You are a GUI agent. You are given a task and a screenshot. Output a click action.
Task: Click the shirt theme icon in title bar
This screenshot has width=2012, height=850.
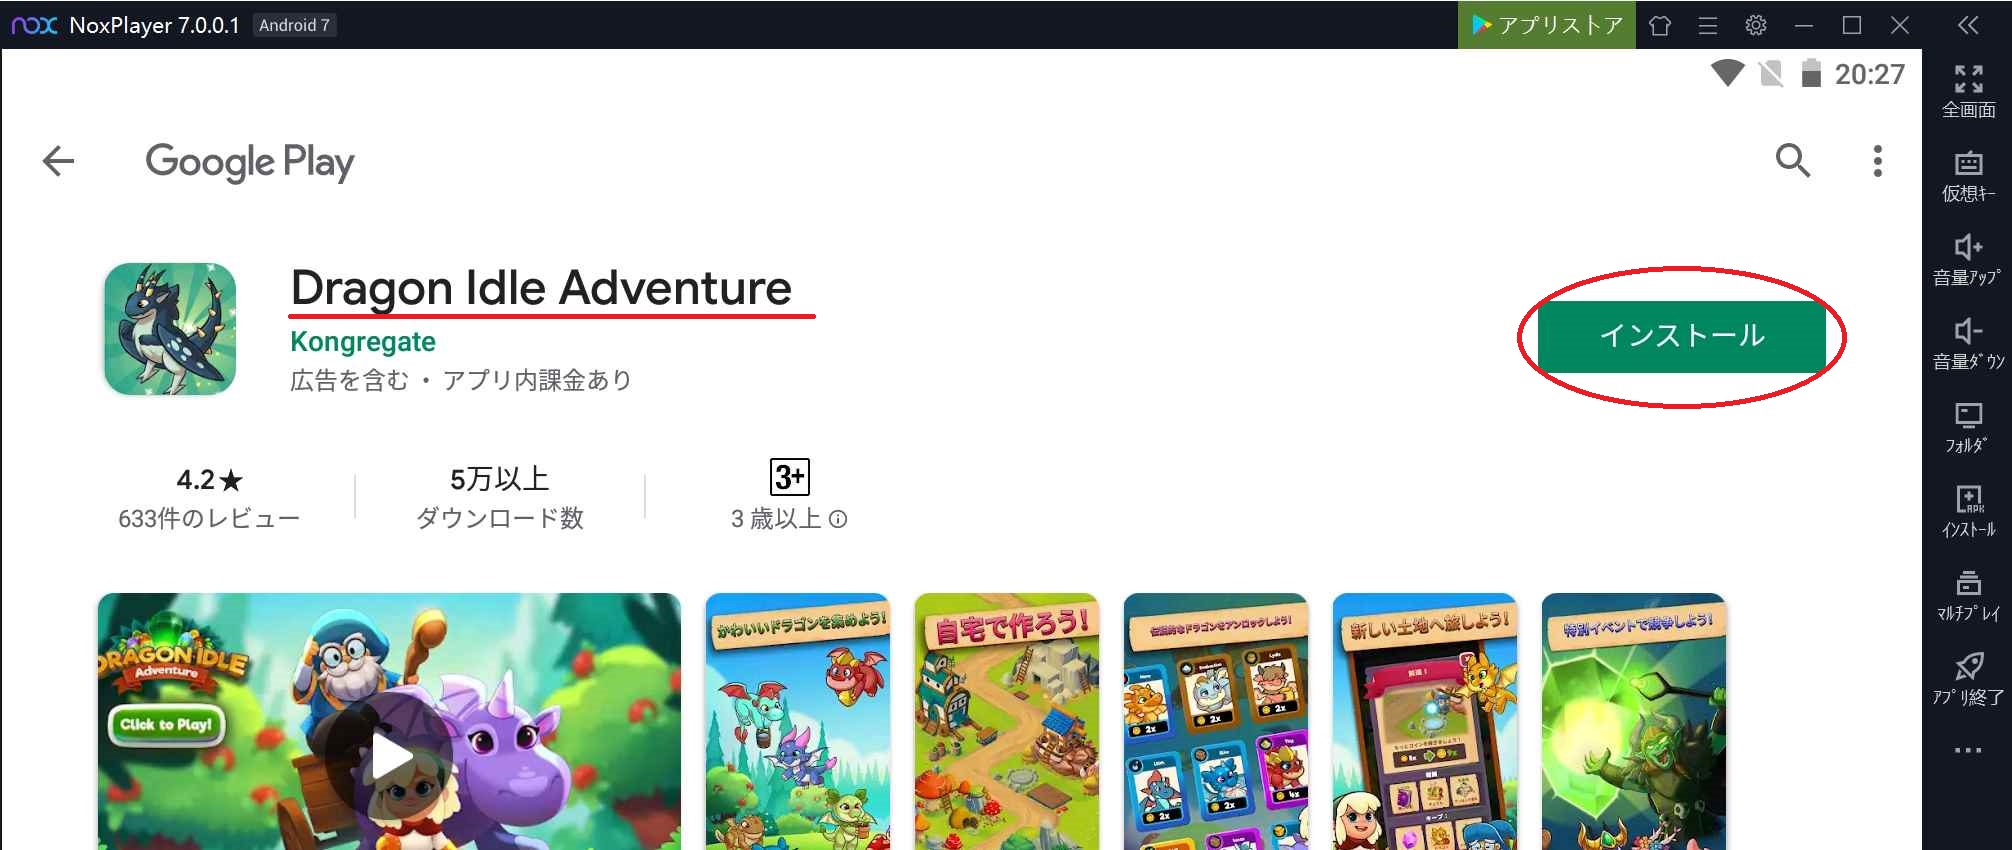tap(1660, 25)
